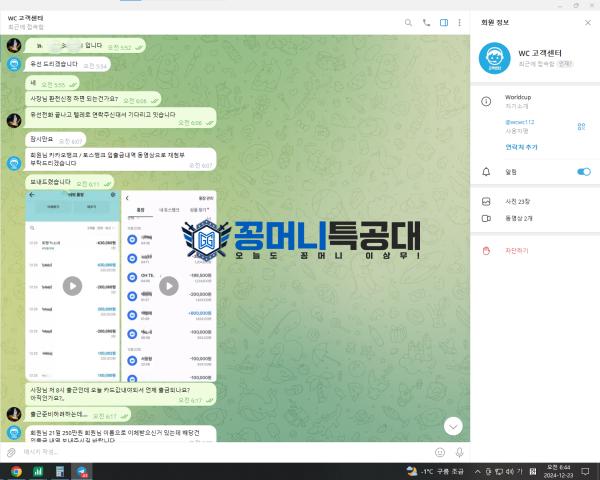Image resolution: width=600 pixels, height=480 pixels.
Task: Open the three-dot chat options menu
Action: (x=460, y=23)
